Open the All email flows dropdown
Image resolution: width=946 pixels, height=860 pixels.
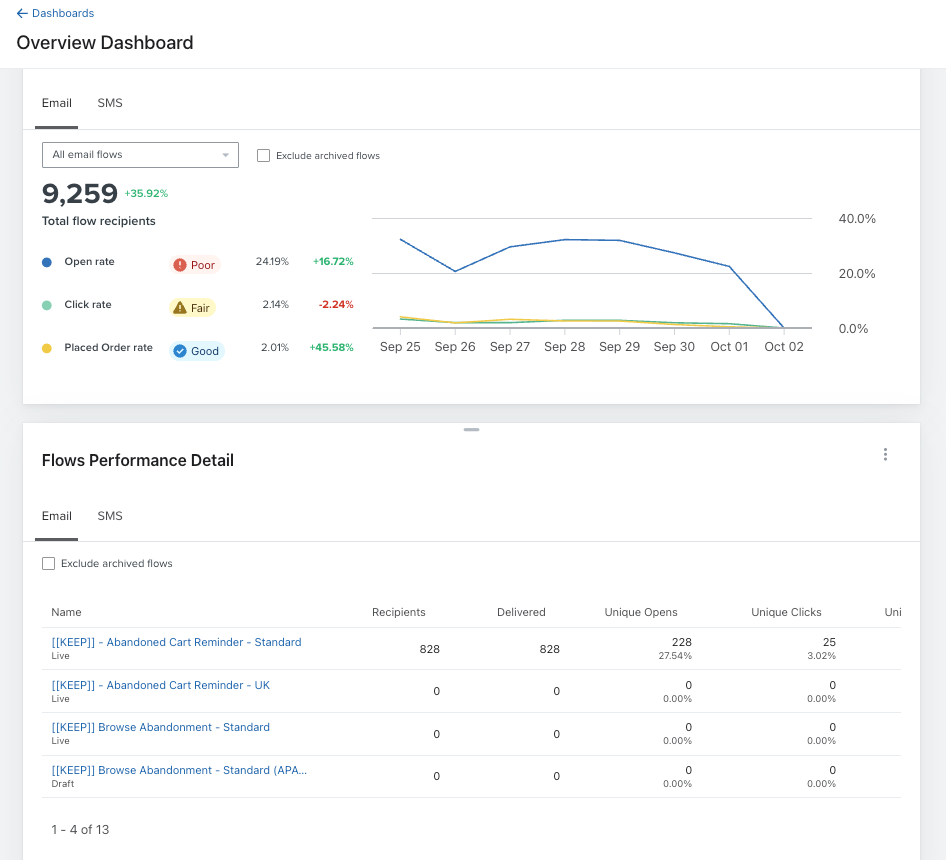click(140, 155)
